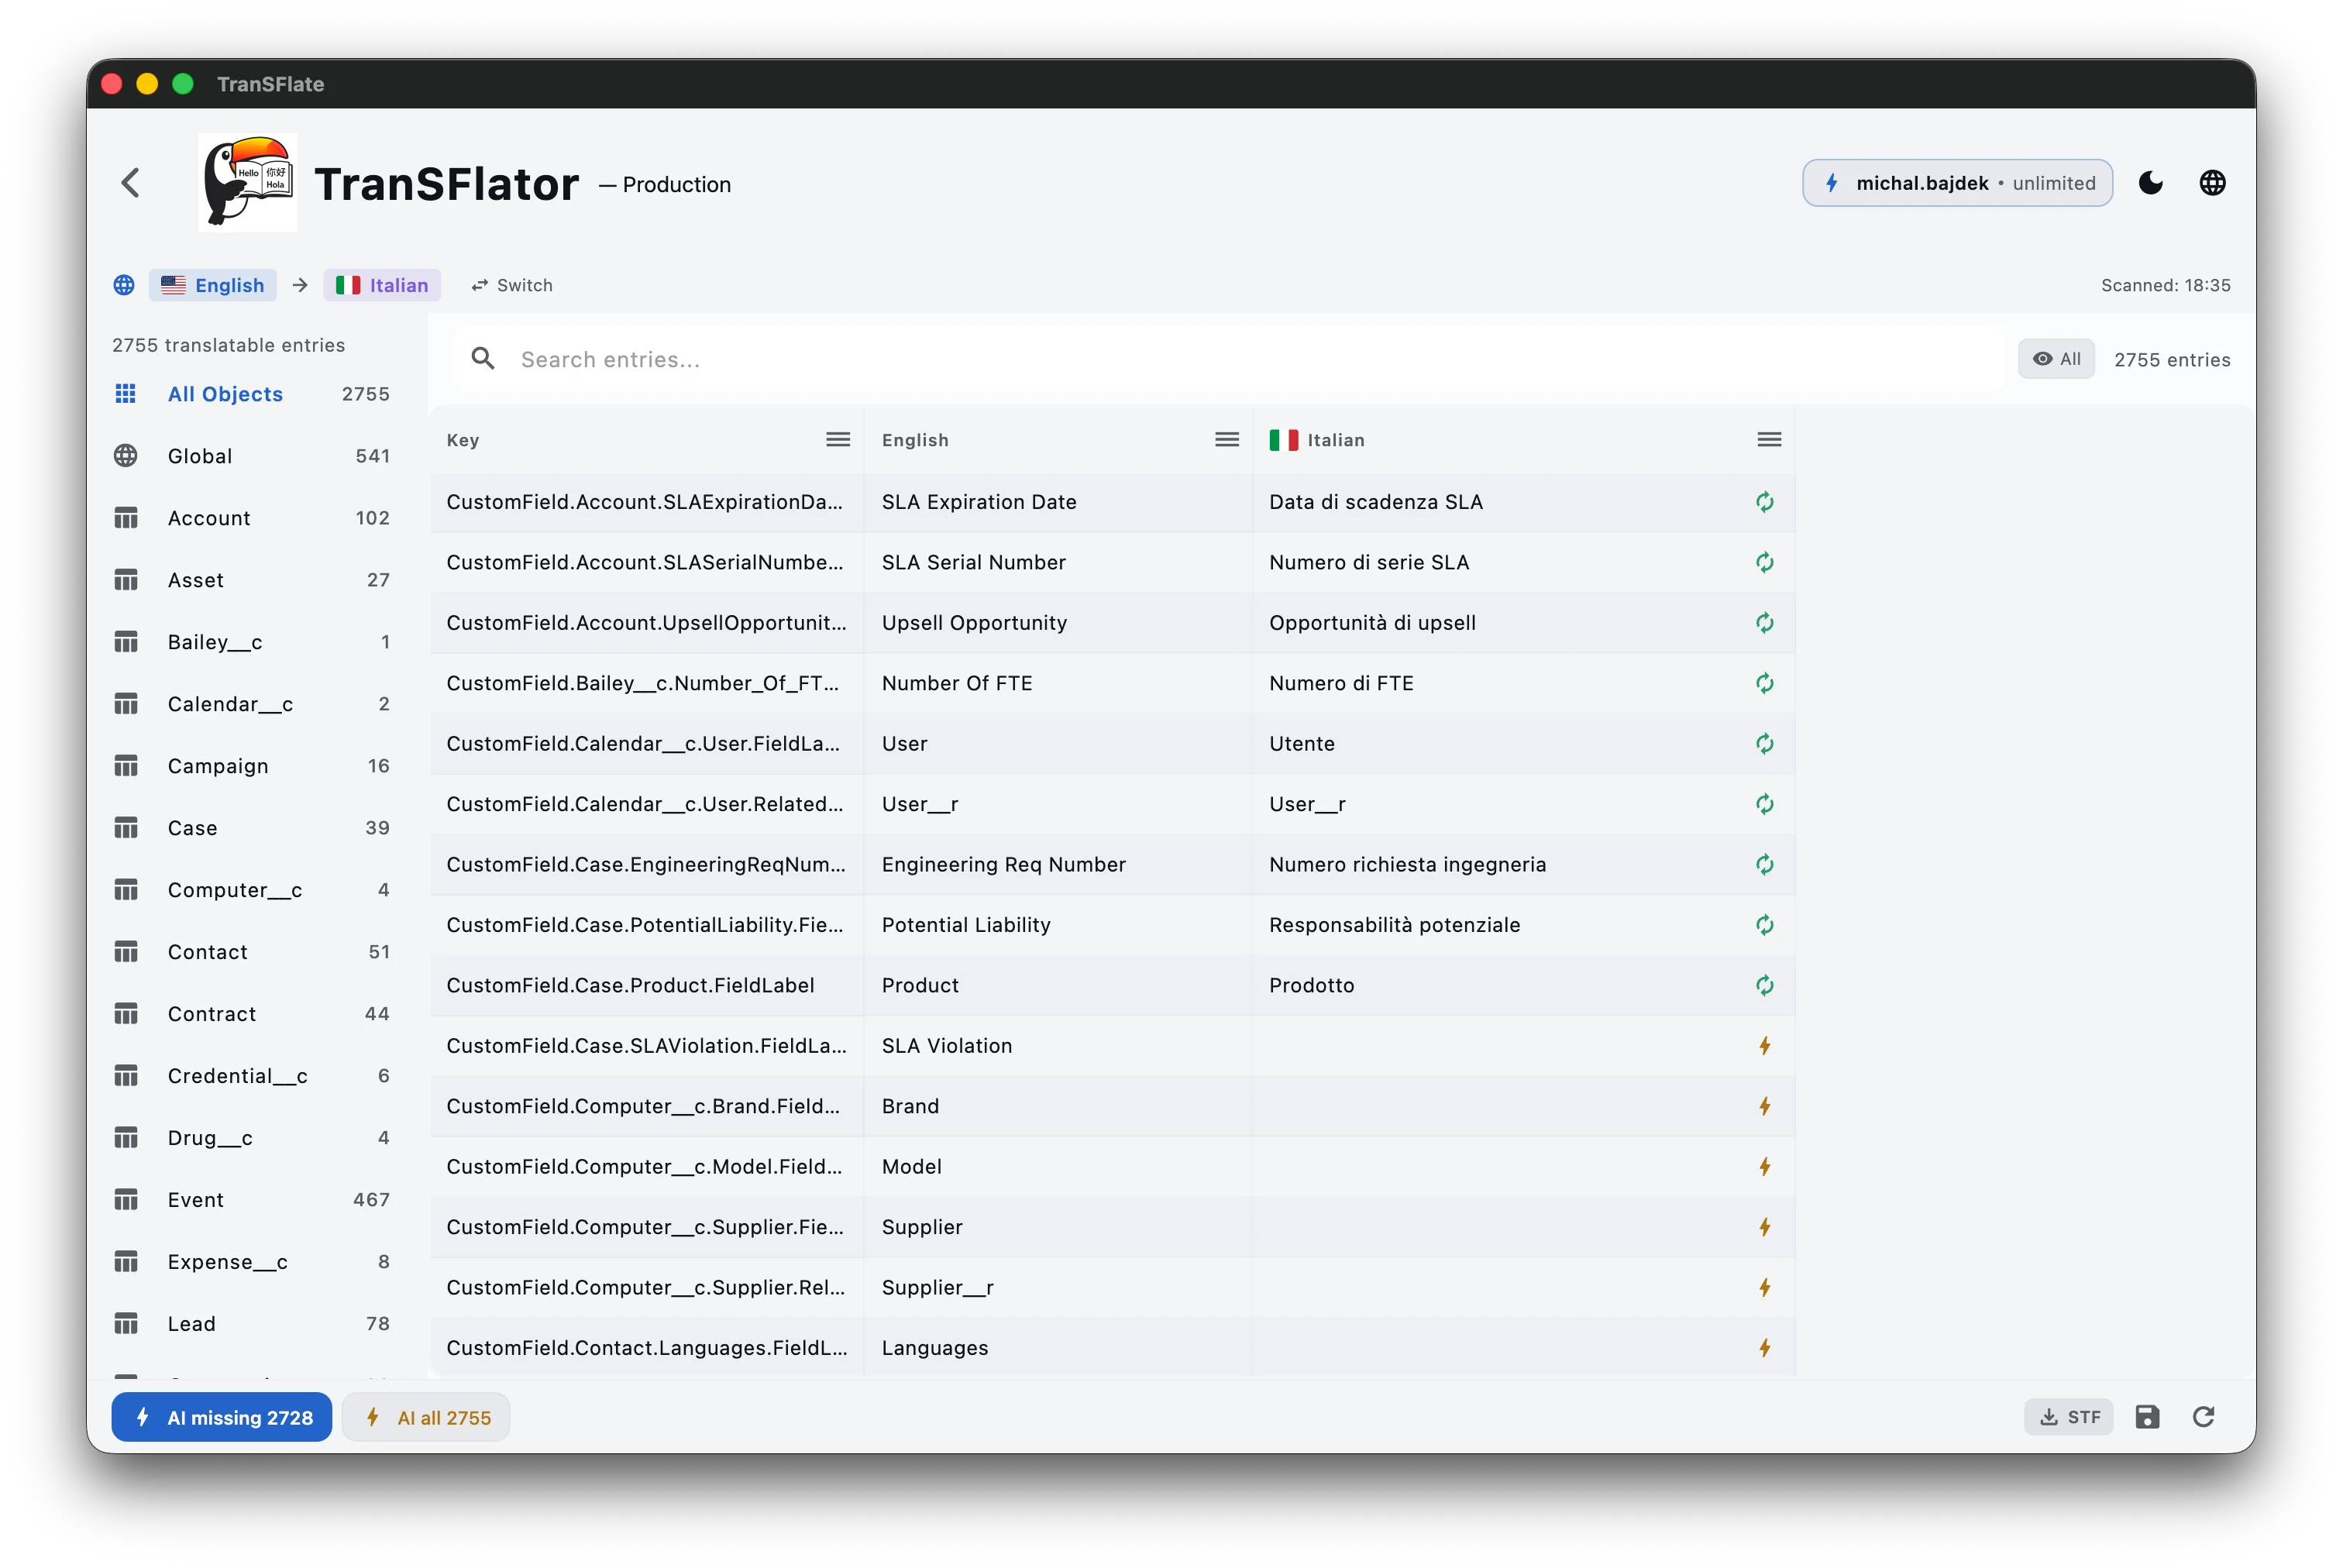Click the back arrow icon
The height and width of the screenshot is (1568, 2343).
[x=131, y=182]
